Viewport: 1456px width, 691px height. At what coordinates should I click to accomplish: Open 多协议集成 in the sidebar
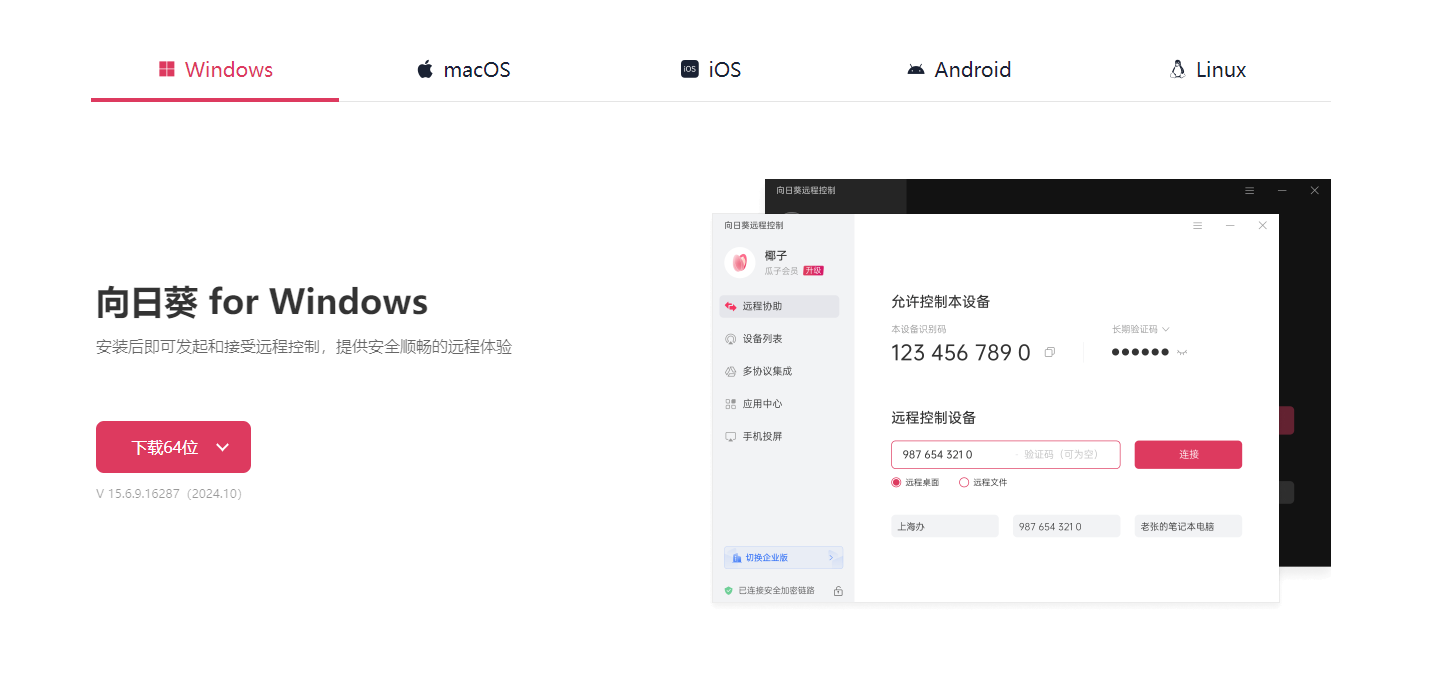779,371
